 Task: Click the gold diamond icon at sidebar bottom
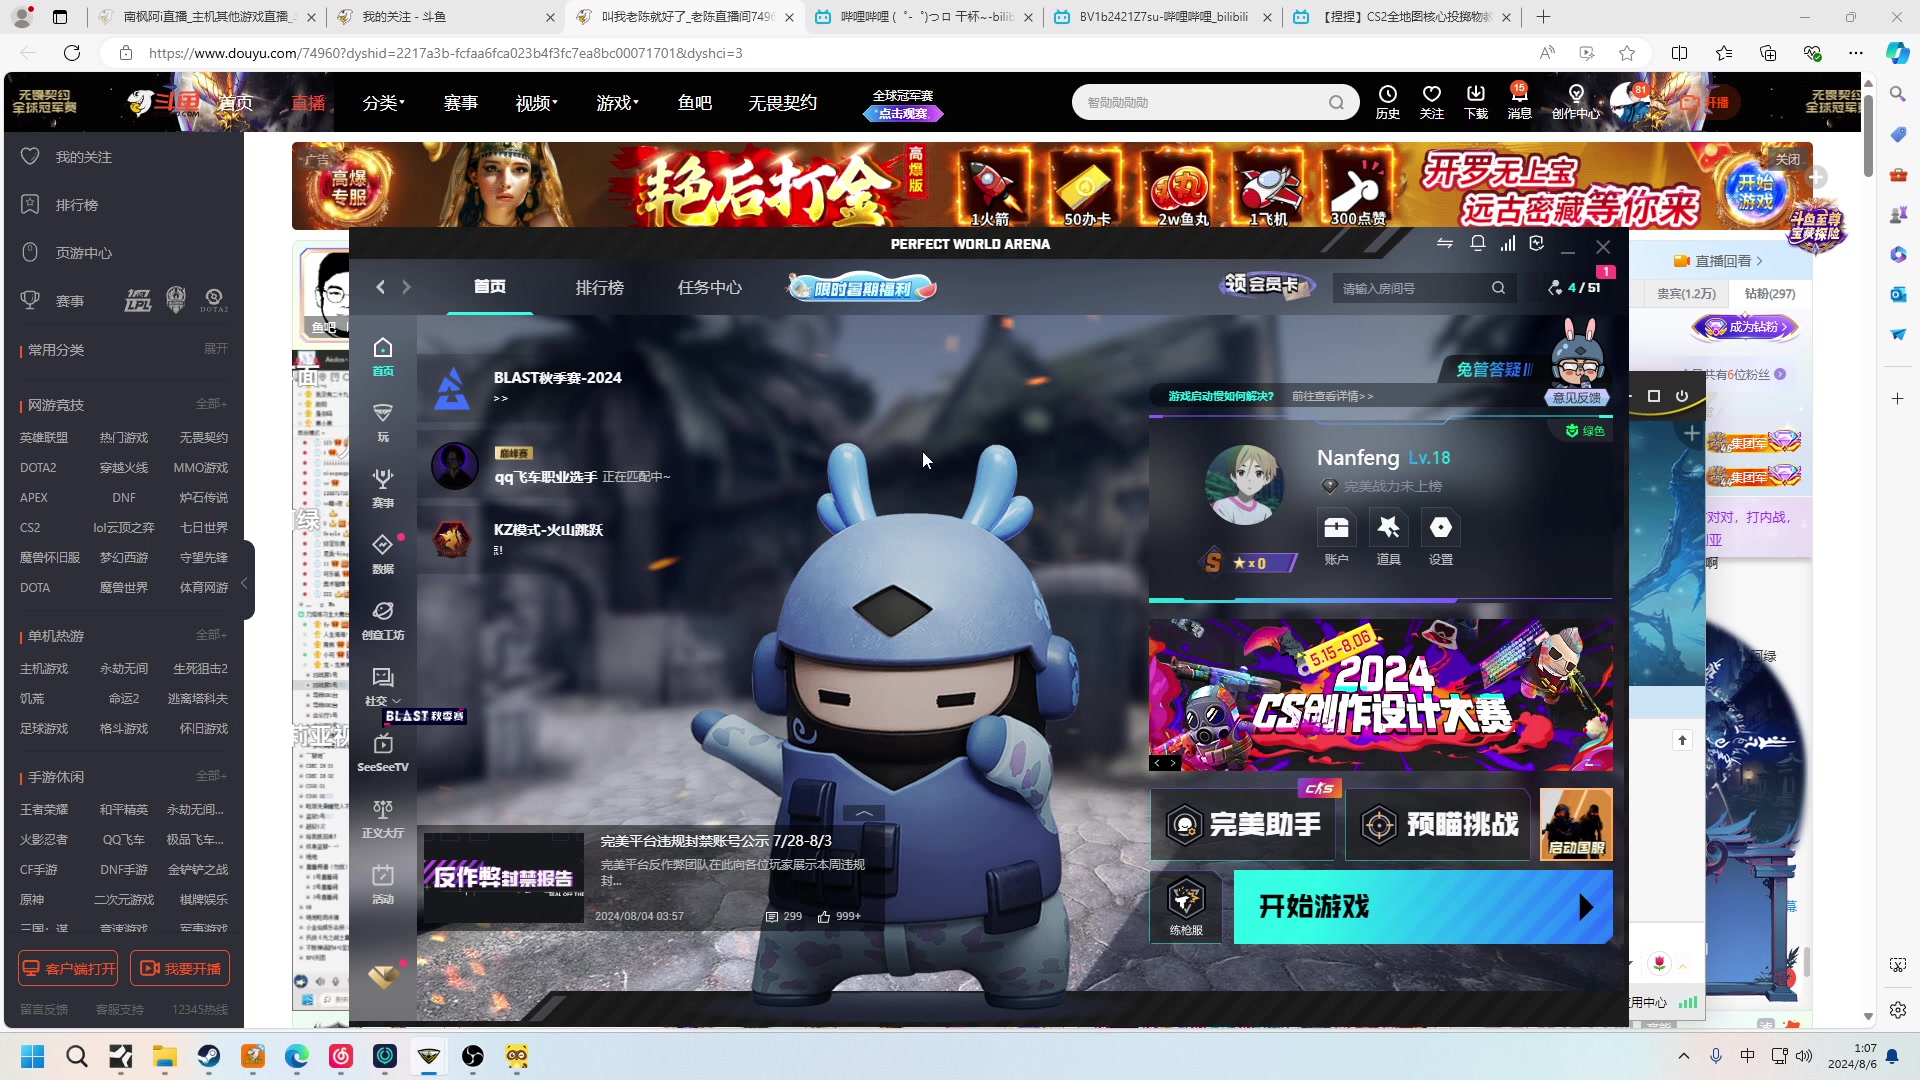[x=383, y=976]
